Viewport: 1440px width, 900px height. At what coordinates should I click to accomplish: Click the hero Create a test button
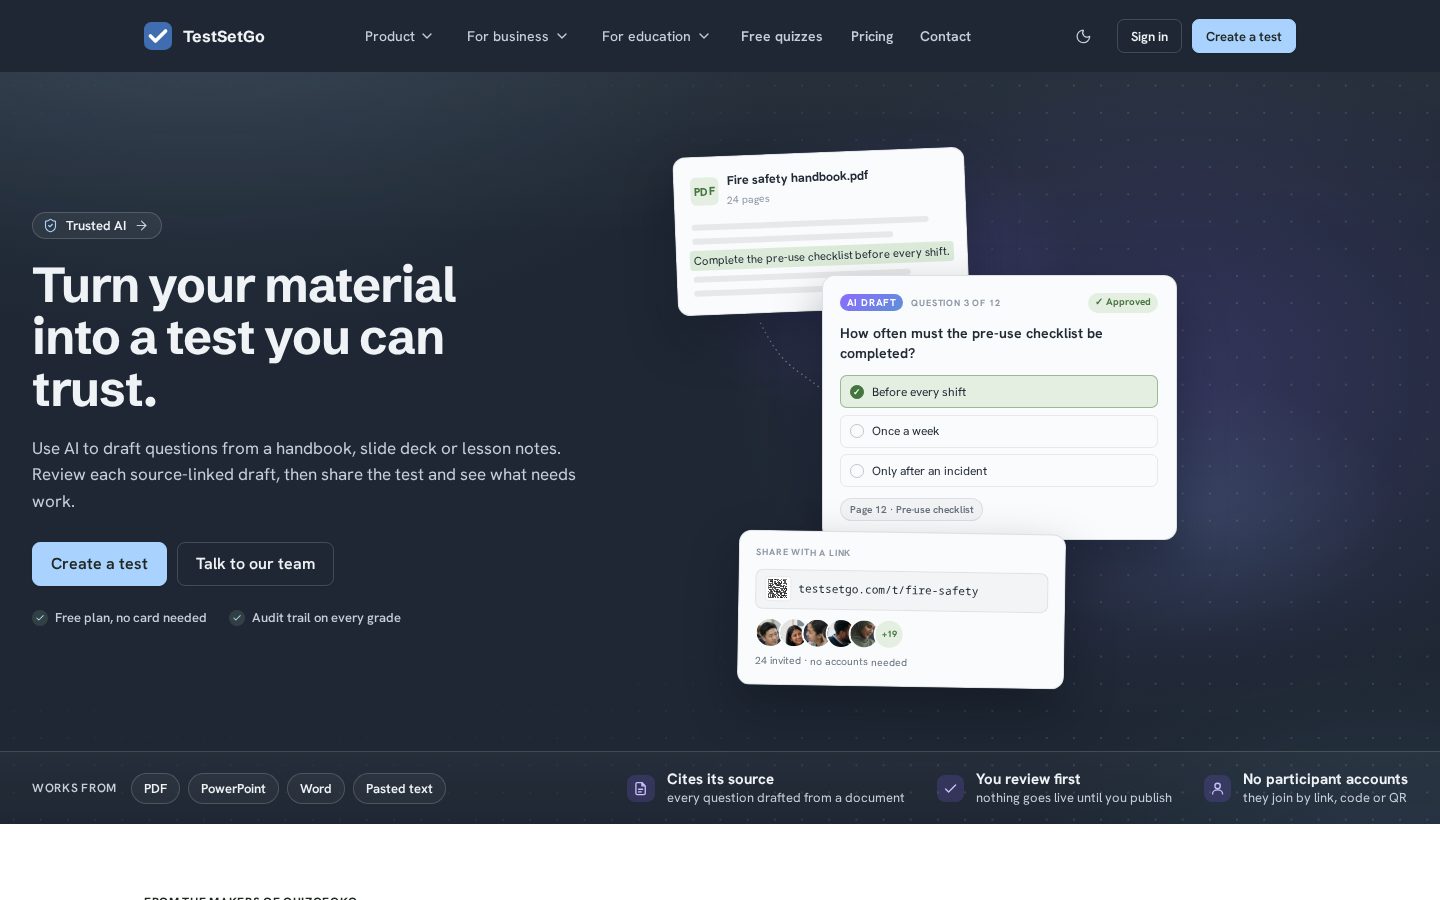99,564
